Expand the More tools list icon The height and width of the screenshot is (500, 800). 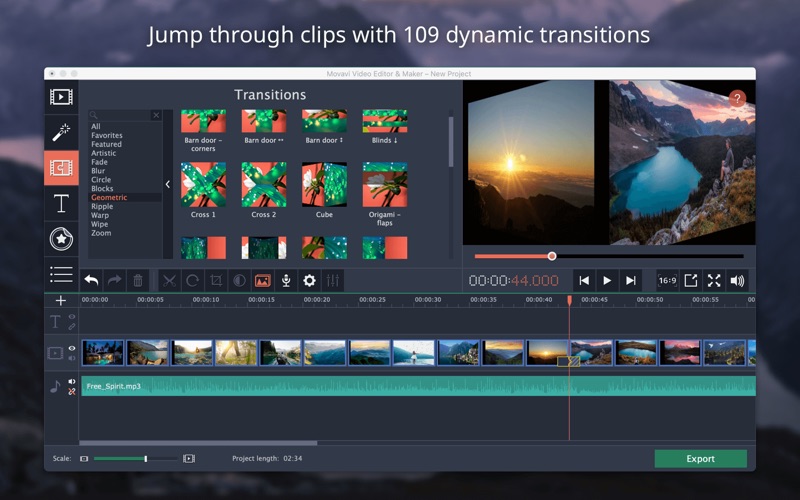coord(61,273)
